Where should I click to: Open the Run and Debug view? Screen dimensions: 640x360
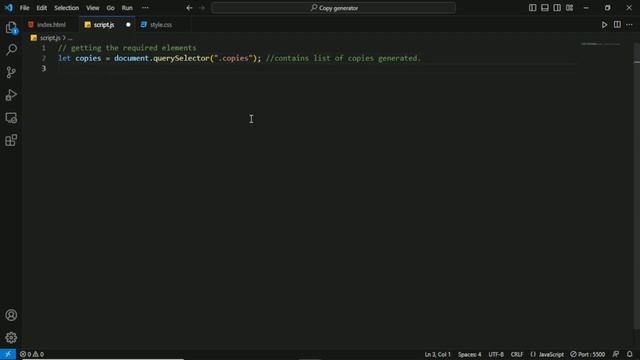click(x=11, y=95)
